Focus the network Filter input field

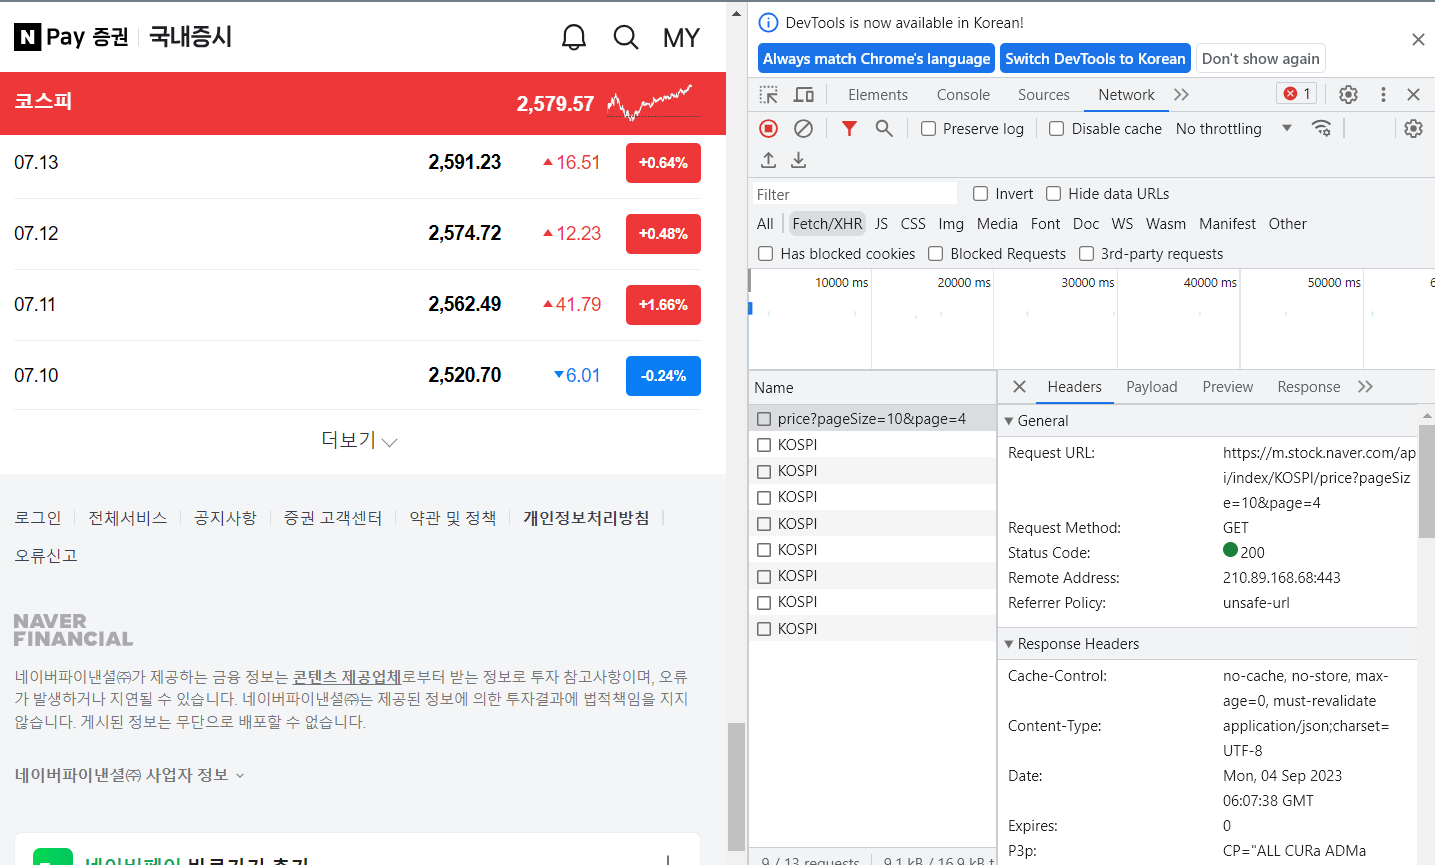(x=855, y=194)
